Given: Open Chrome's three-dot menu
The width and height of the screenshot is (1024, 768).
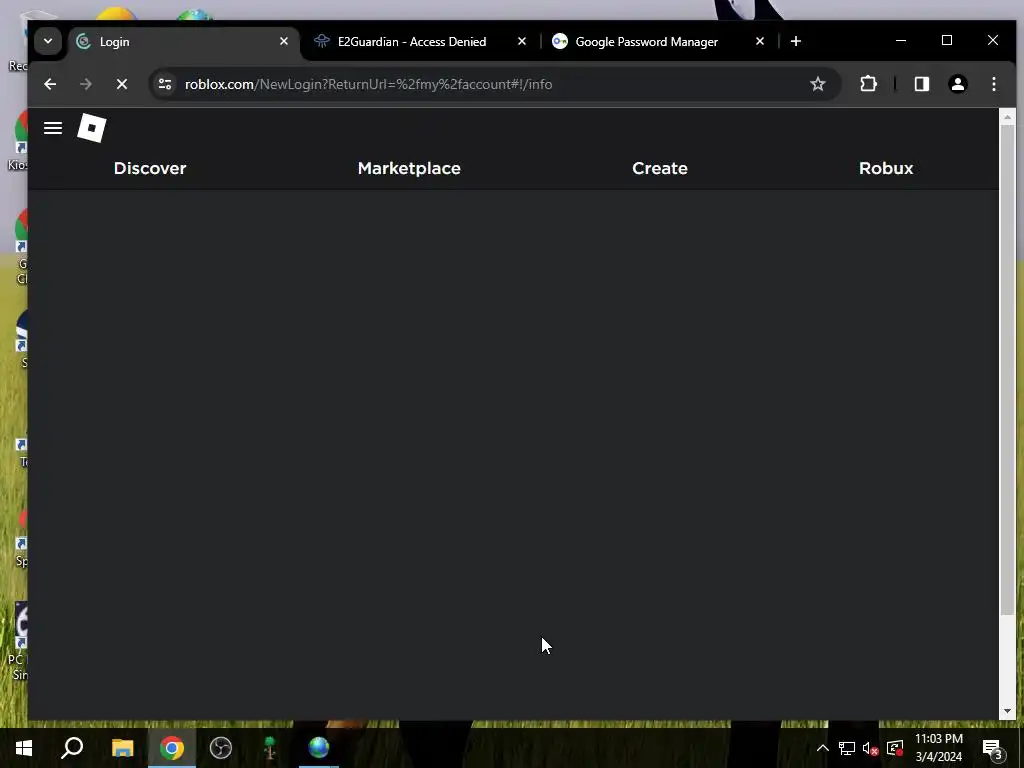Looking at the screenshot, I should pos(993,84).
